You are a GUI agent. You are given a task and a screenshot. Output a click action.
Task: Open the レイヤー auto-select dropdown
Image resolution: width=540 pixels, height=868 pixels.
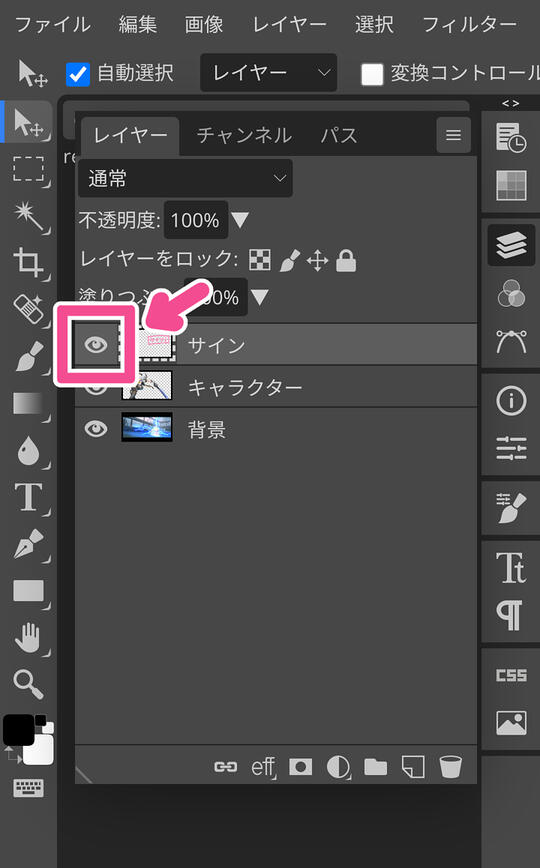pyautogui.click(x=269, y=73)
